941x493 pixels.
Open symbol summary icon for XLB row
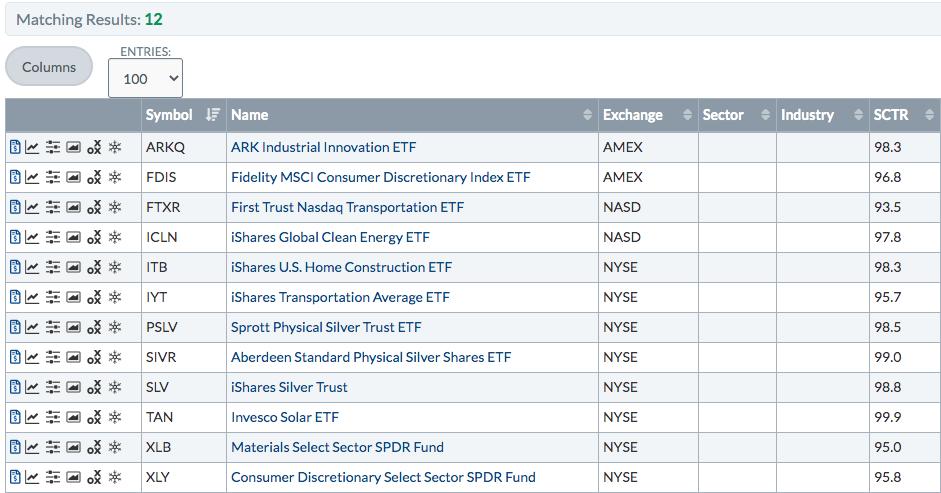coord(15,447)
